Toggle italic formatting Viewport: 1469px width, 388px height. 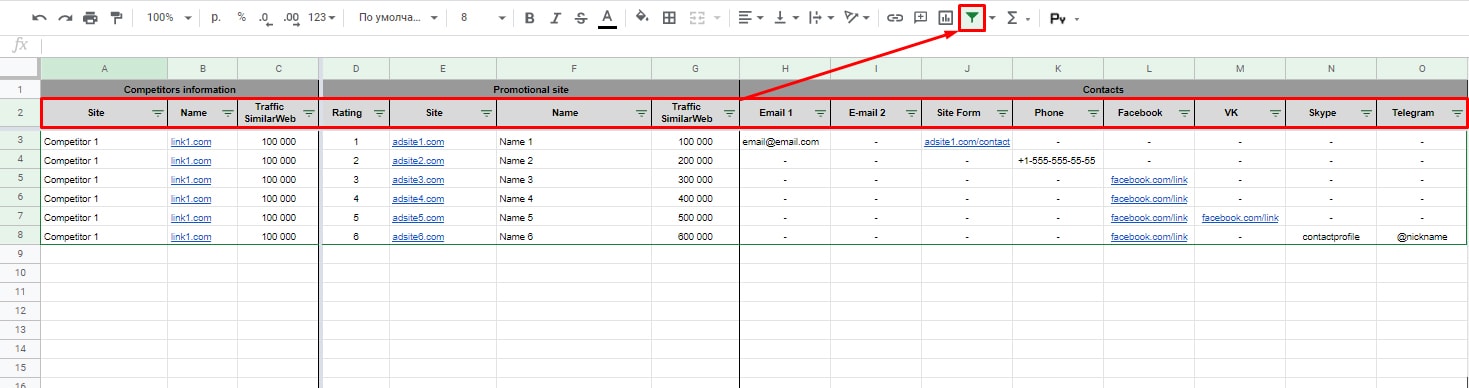[555, 18]
